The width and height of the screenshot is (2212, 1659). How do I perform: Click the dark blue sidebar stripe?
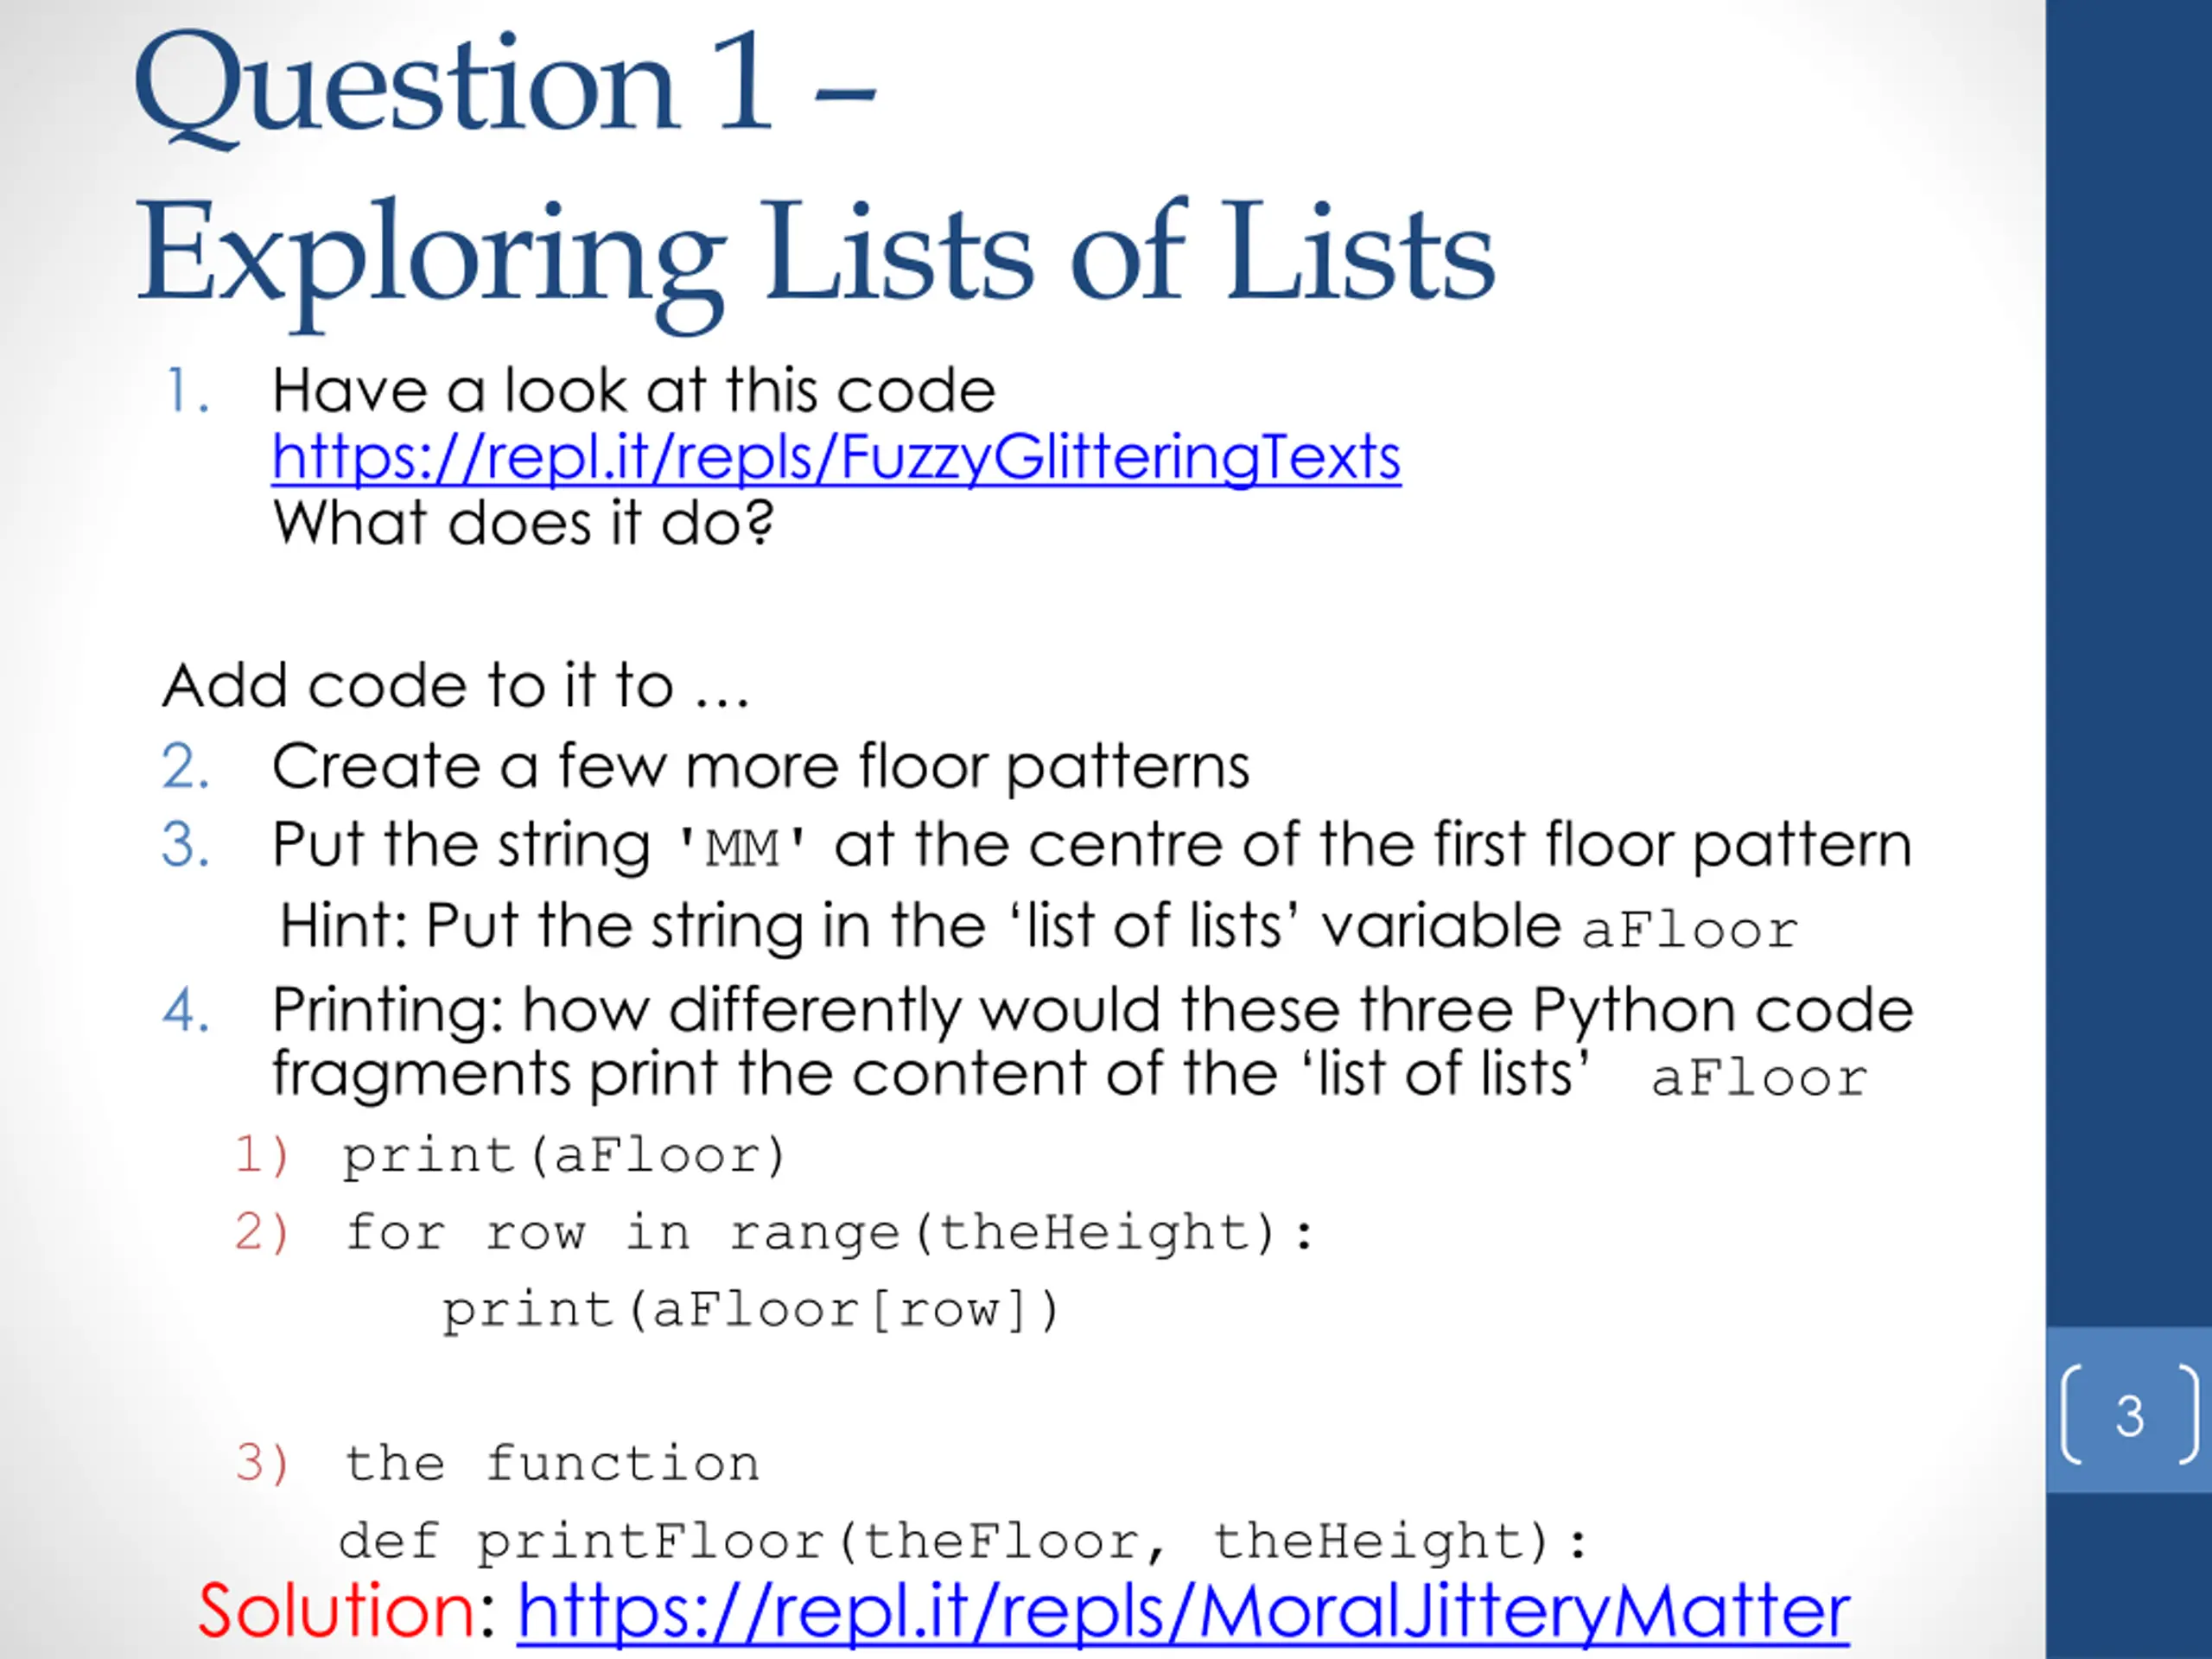point(2128,660)
